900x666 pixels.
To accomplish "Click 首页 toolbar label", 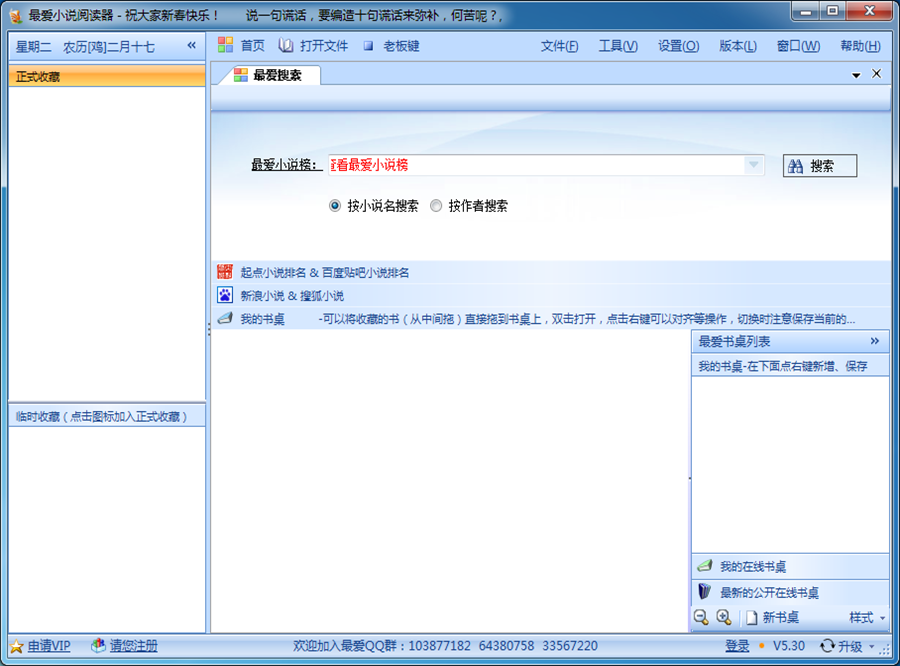I will tap(253, 46).
